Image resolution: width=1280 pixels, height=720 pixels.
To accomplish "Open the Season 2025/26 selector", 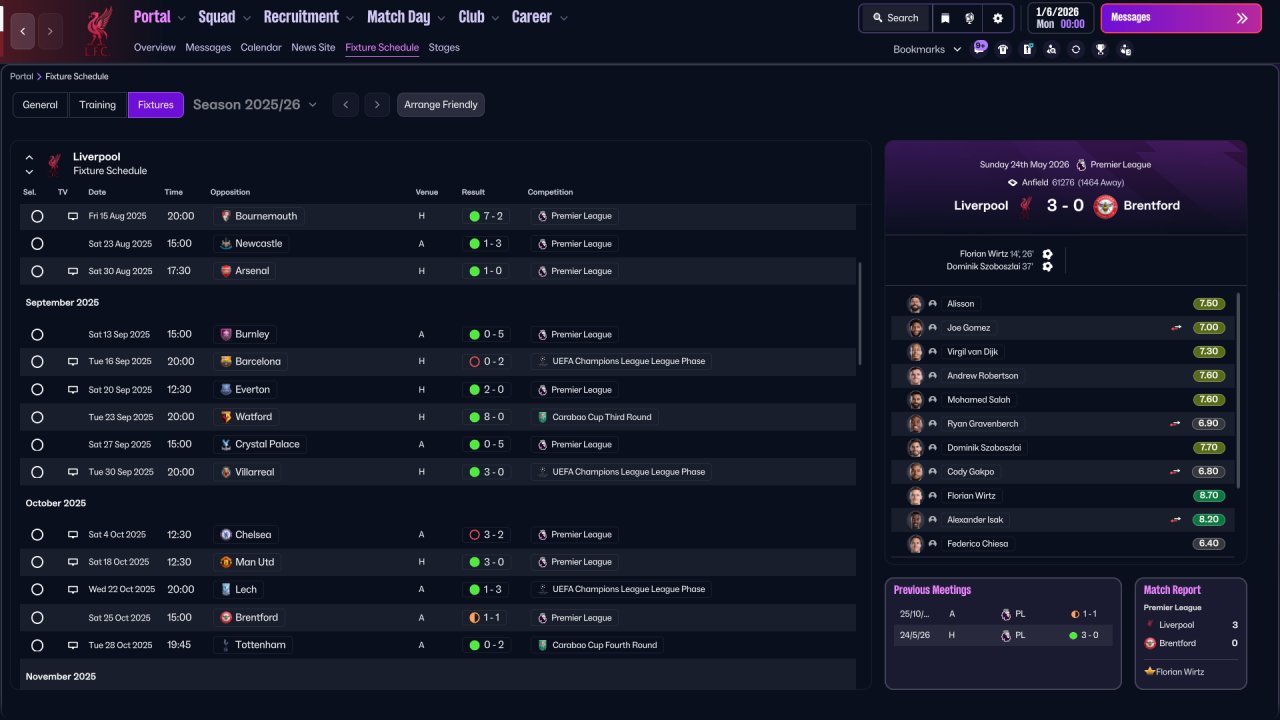I will coord(255,105).
